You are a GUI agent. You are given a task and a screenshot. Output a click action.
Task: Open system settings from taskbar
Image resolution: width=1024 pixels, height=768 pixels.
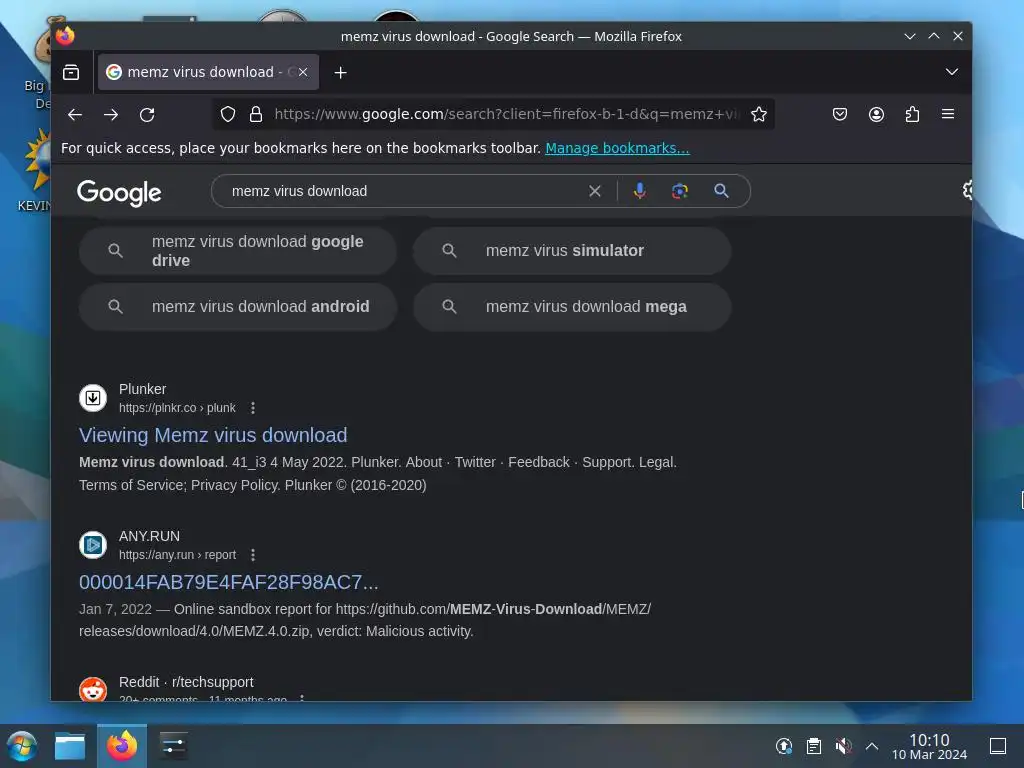tap(173, 746)
